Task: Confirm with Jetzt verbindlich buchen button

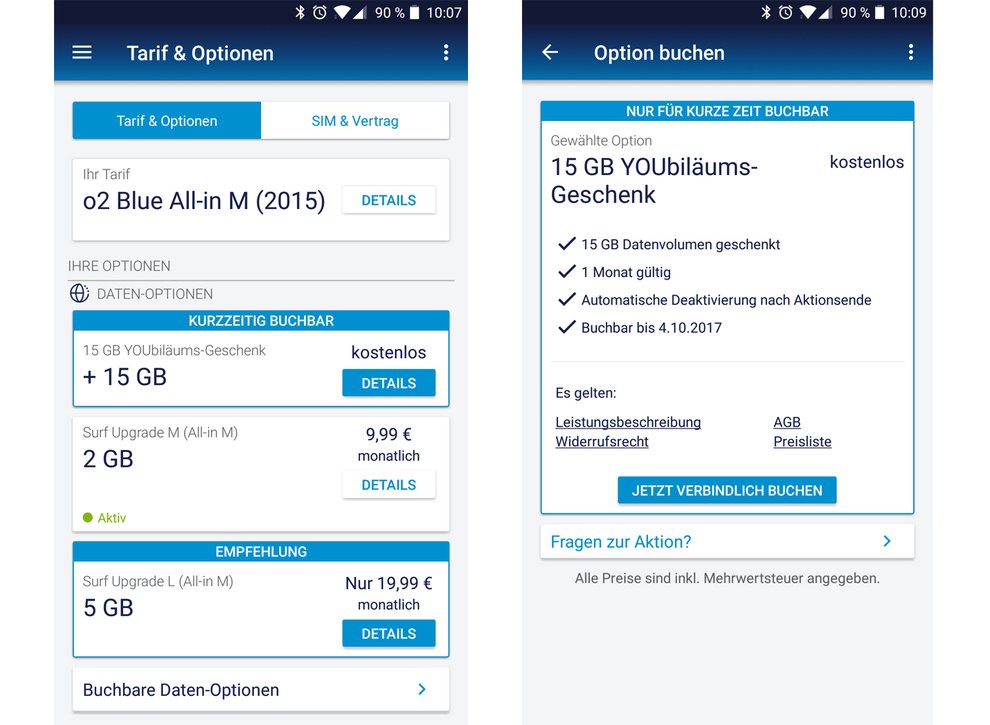Action: pyautogui.click(x=727, y=491)
